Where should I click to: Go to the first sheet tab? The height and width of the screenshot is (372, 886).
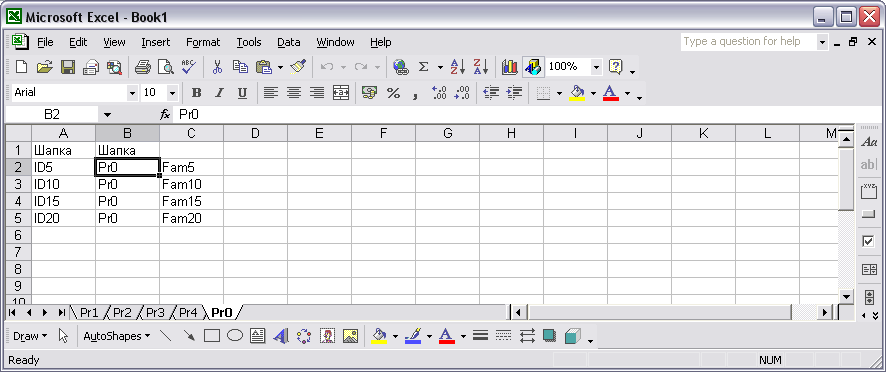12,312
